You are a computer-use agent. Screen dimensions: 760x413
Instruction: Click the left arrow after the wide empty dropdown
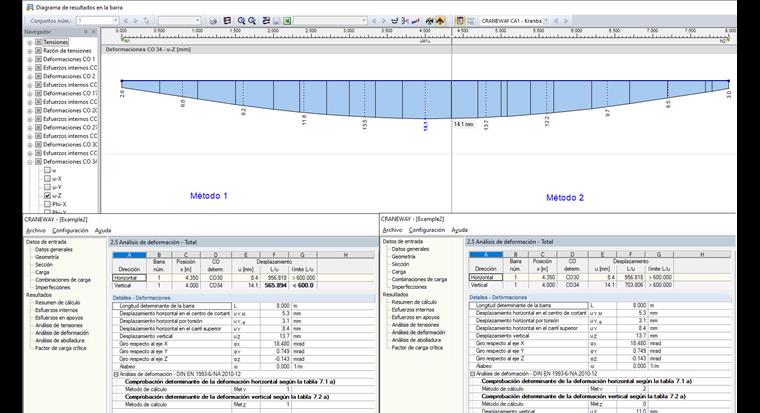coord(374,21)
